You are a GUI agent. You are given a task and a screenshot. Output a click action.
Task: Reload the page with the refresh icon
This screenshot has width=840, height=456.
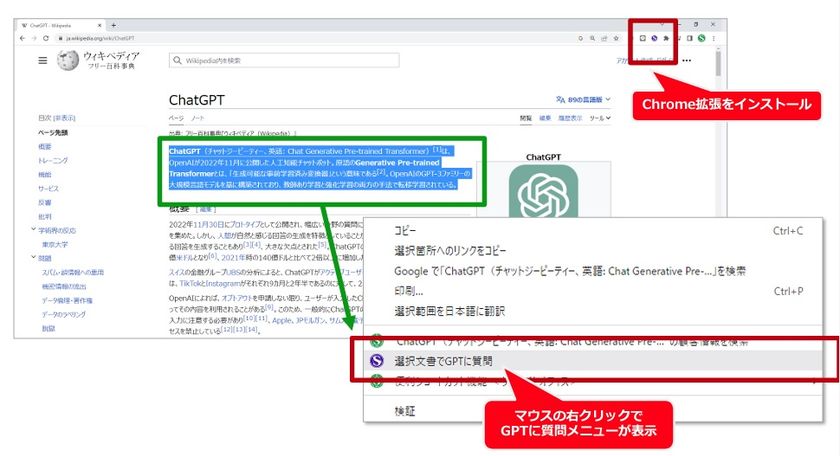coord(46,39)
